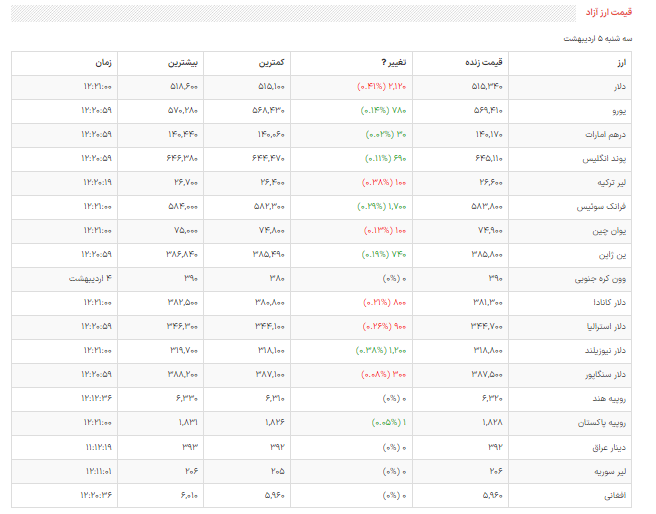Open the یورو (Euro) currency link
Image resolution: width=656 pixels, height=514 pixels.
[x=619, y=110]
